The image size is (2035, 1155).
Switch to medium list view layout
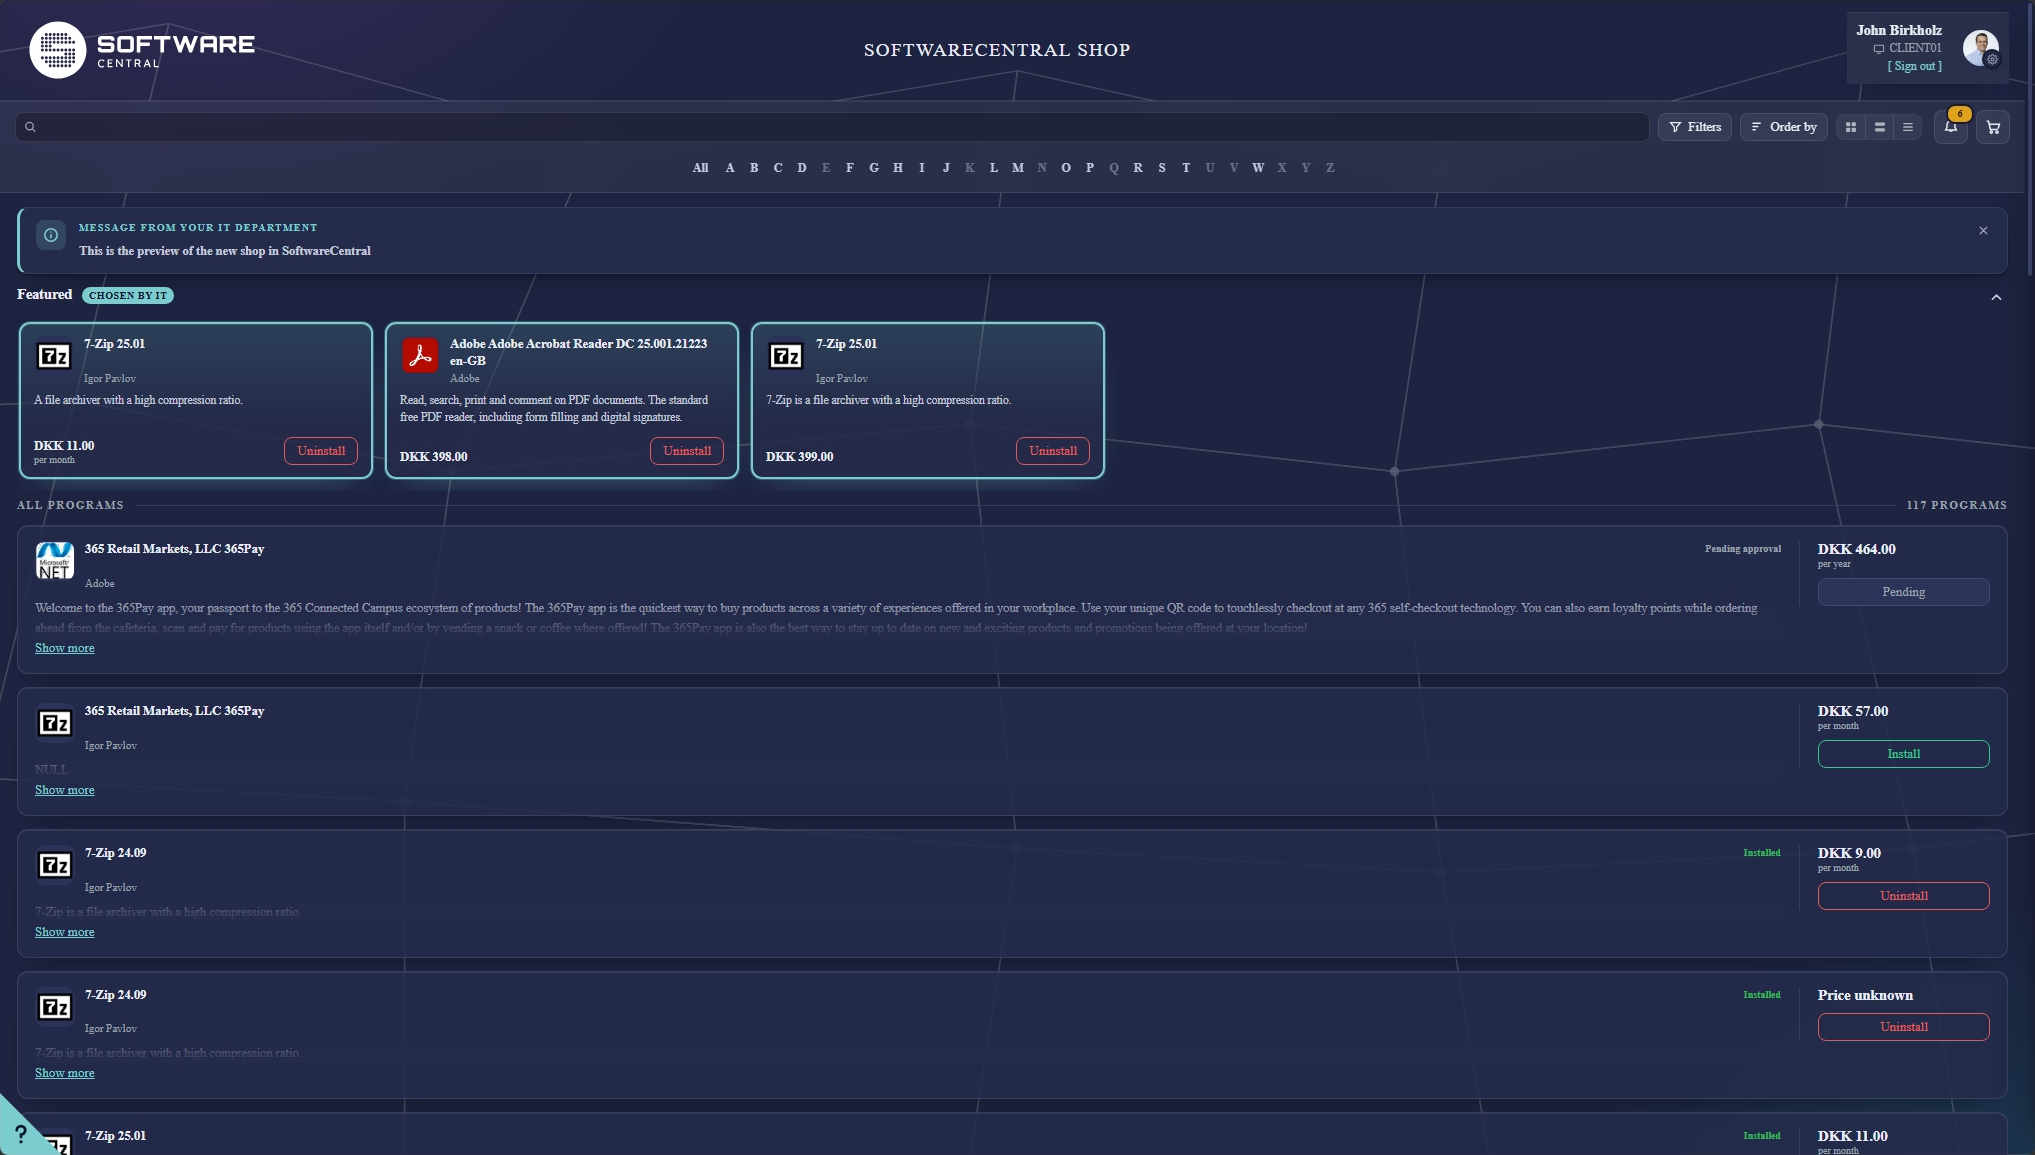1879,127
